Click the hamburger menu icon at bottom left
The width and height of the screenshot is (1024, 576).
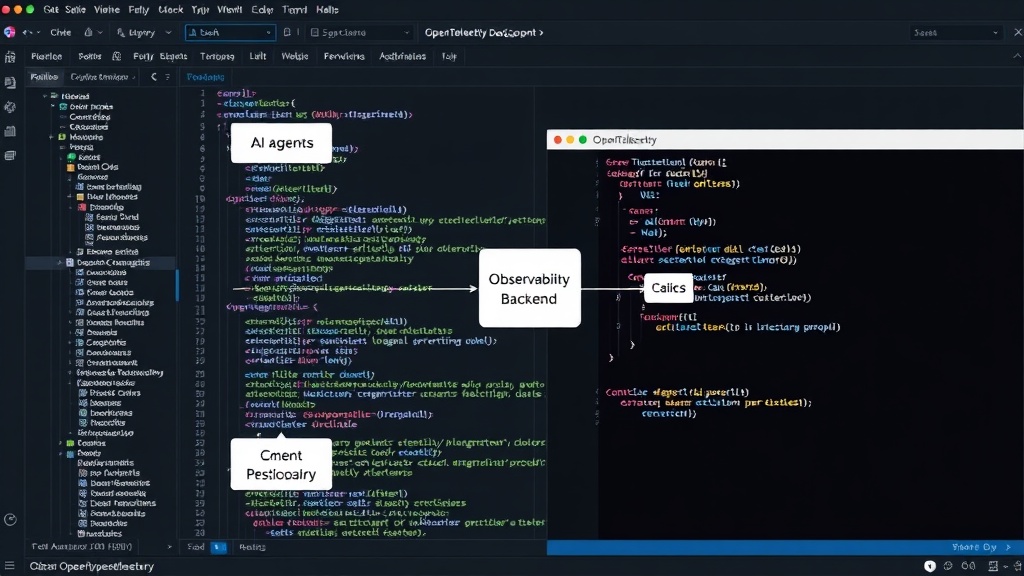(9, 566)
